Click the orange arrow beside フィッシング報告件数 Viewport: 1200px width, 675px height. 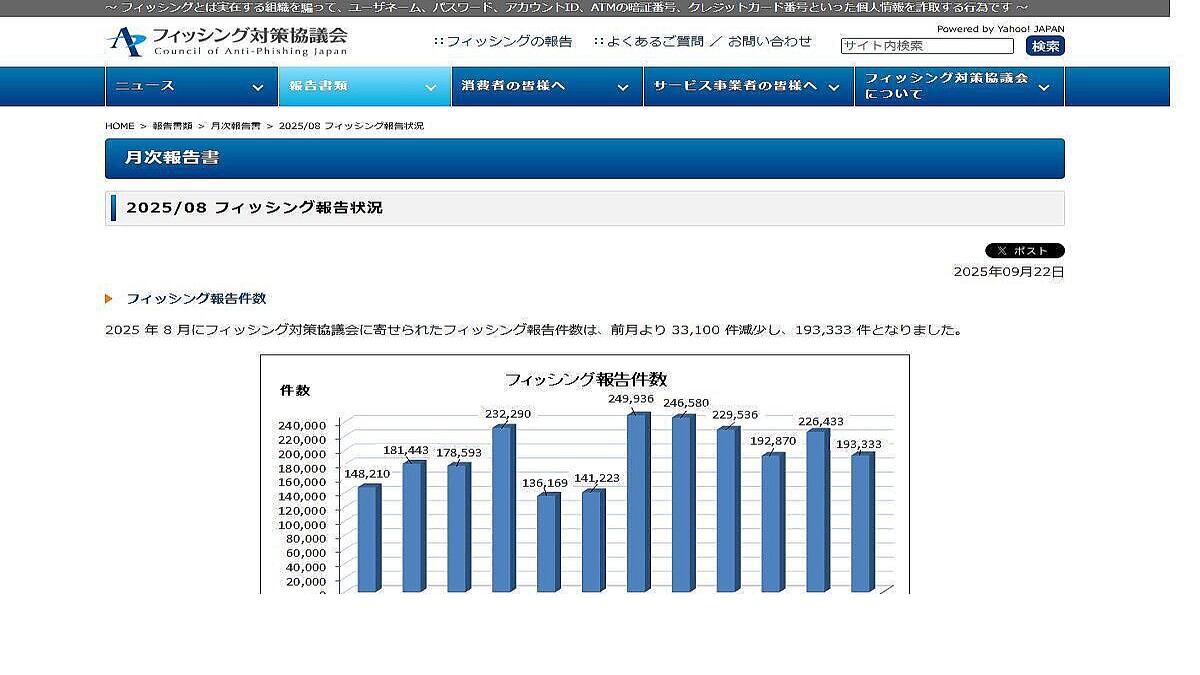109,299
